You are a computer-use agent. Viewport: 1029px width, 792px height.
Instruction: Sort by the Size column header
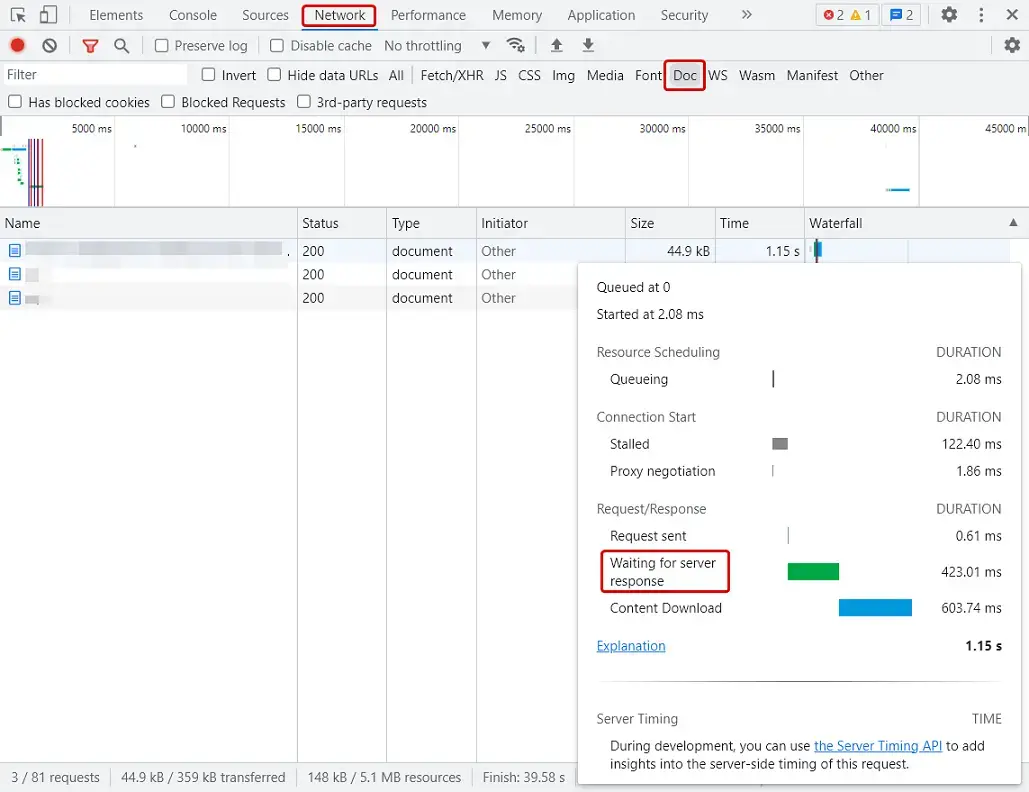[670, 223]
